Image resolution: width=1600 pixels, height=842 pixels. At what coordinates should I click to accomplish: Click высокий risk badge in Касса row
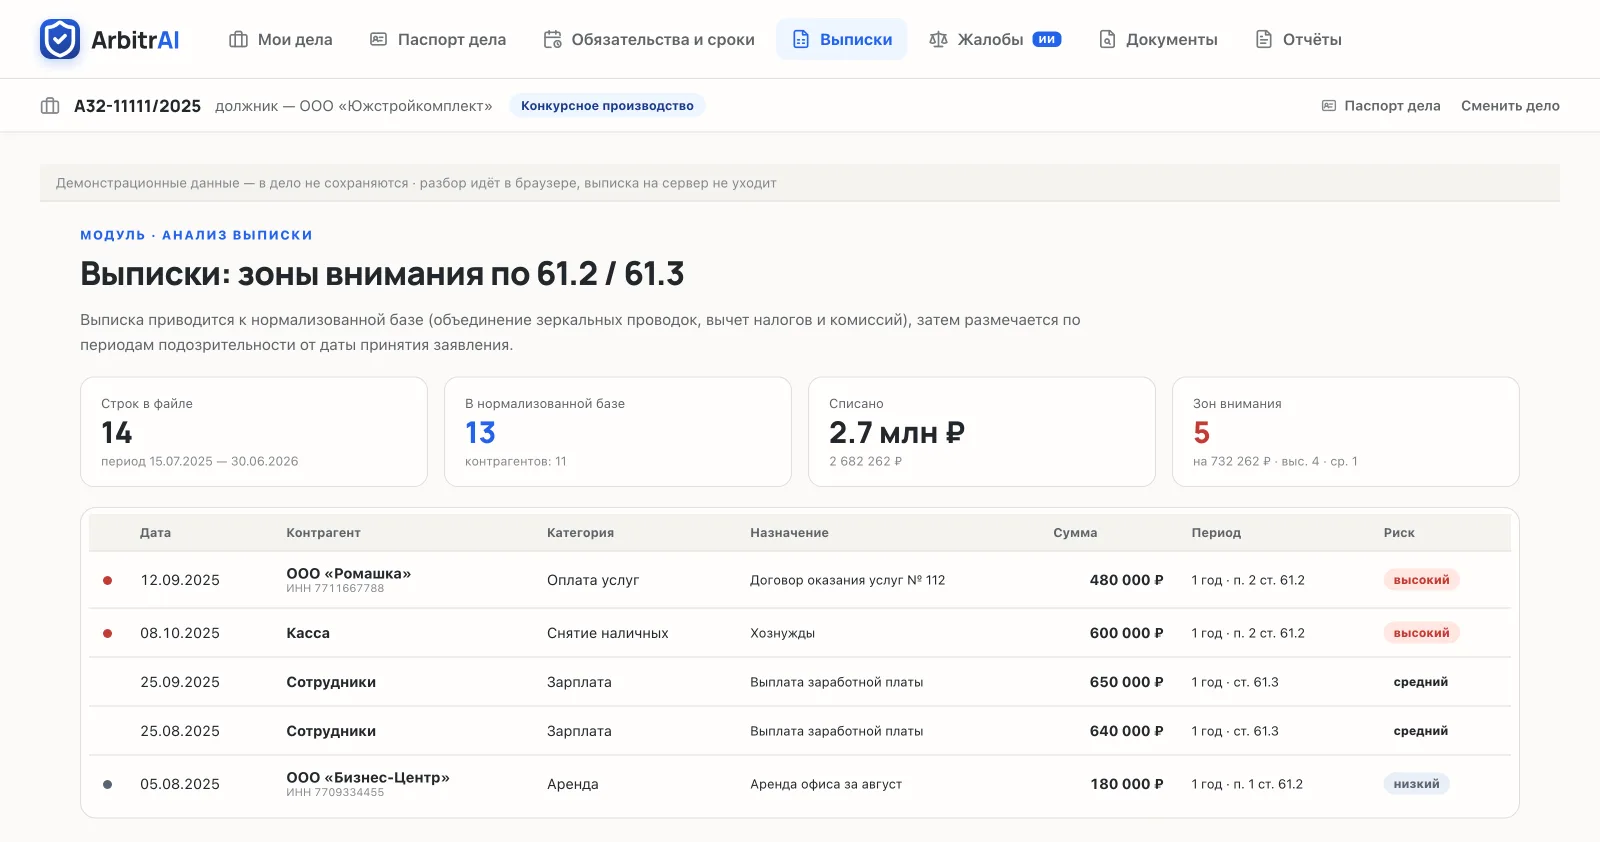click(1421, 633)
